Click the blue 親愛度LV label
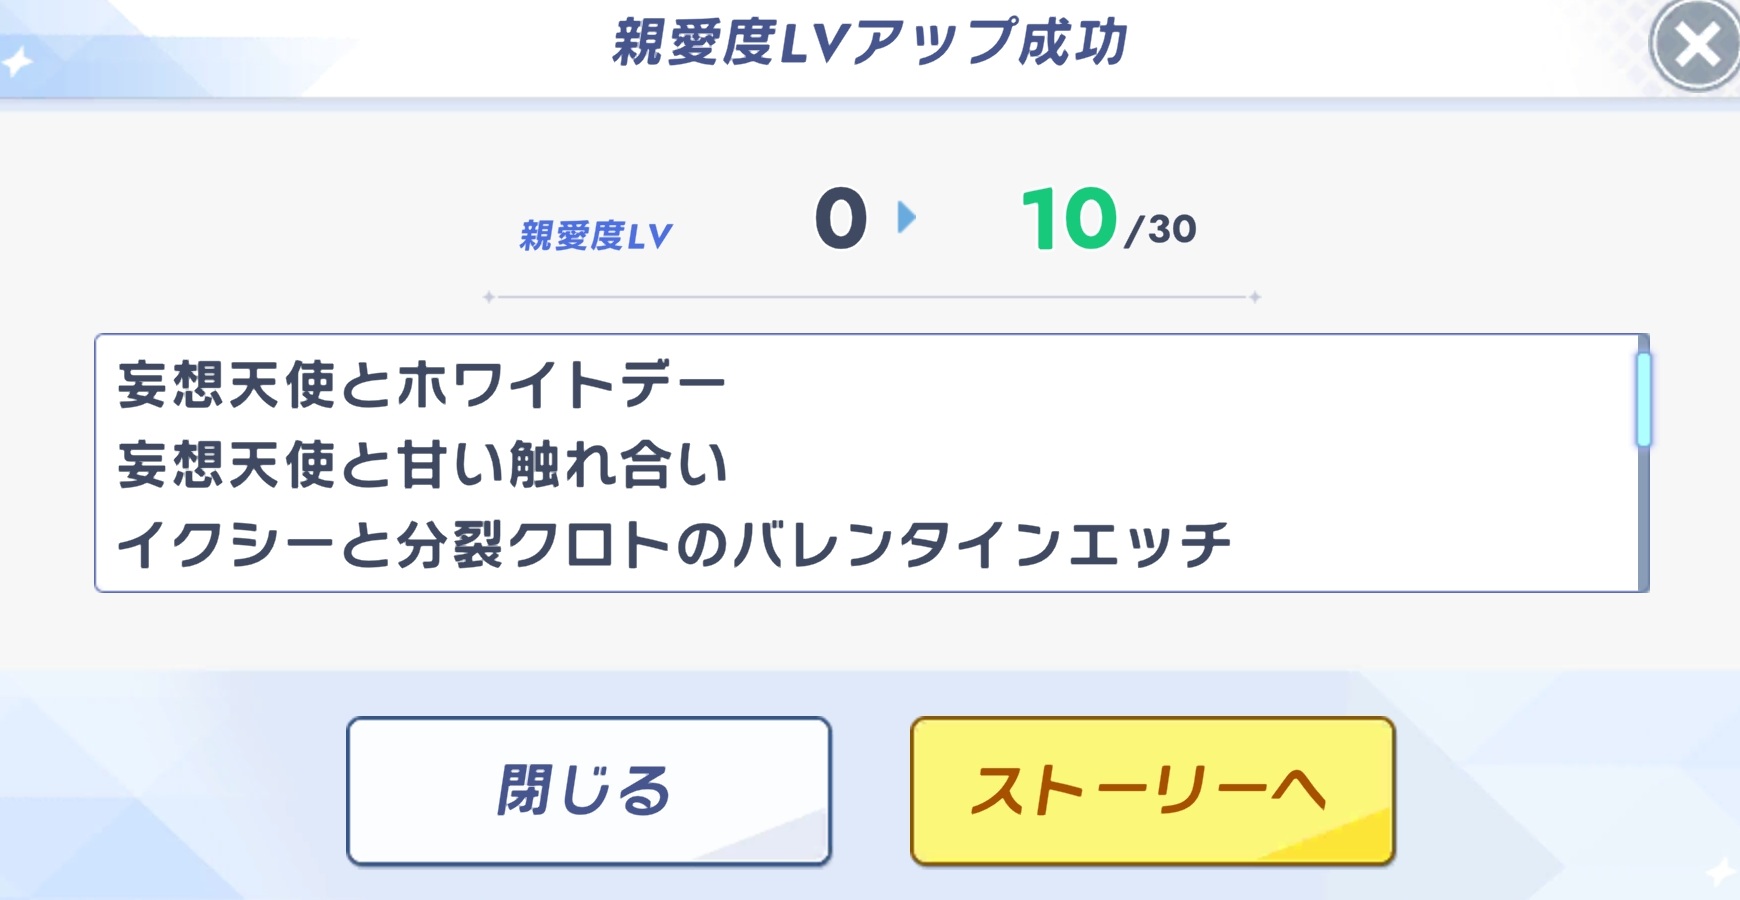1740x900 pixels. [596, 236]
